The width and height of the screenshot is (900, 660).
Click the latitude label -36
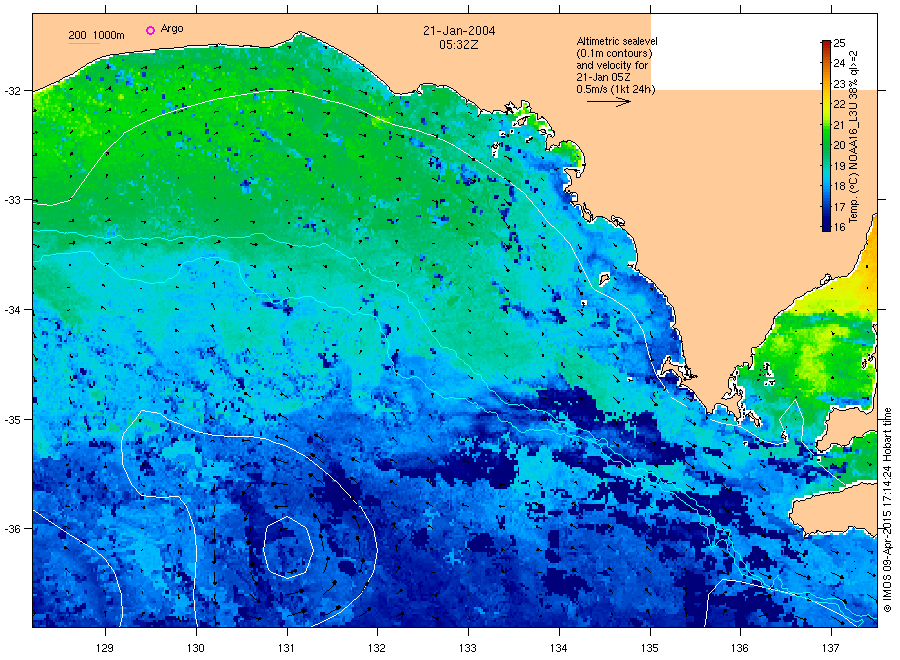tap(11, 529)
